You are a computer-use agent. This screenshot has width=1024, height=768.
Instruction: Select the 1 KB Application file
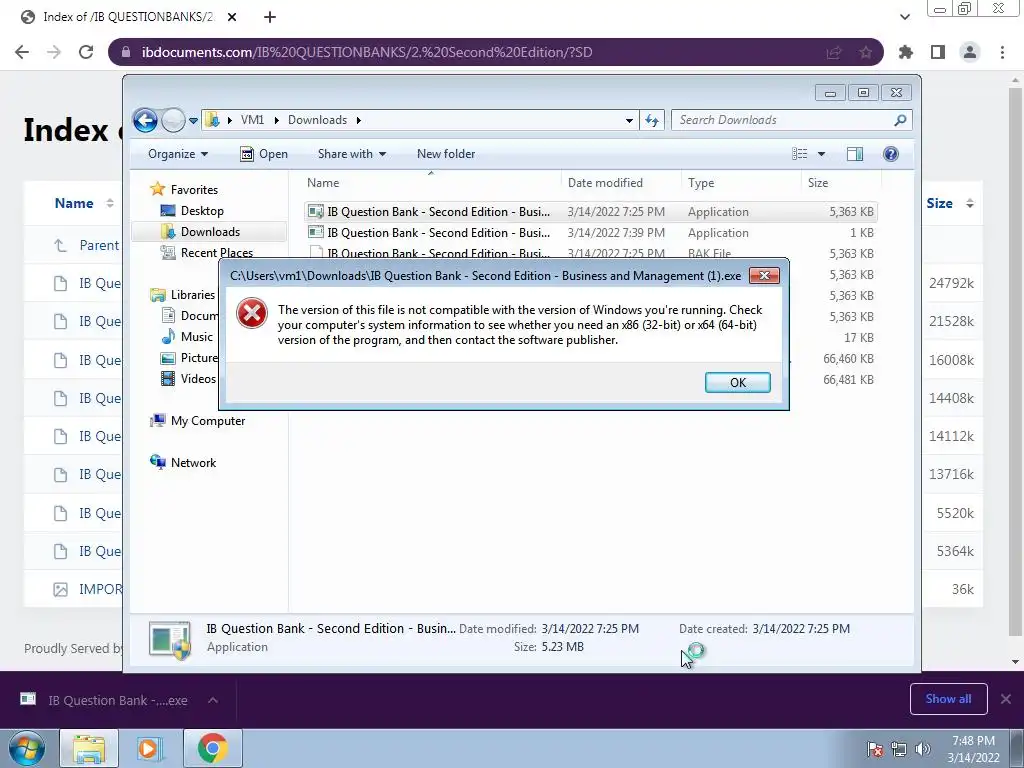[x=590, y=232]
